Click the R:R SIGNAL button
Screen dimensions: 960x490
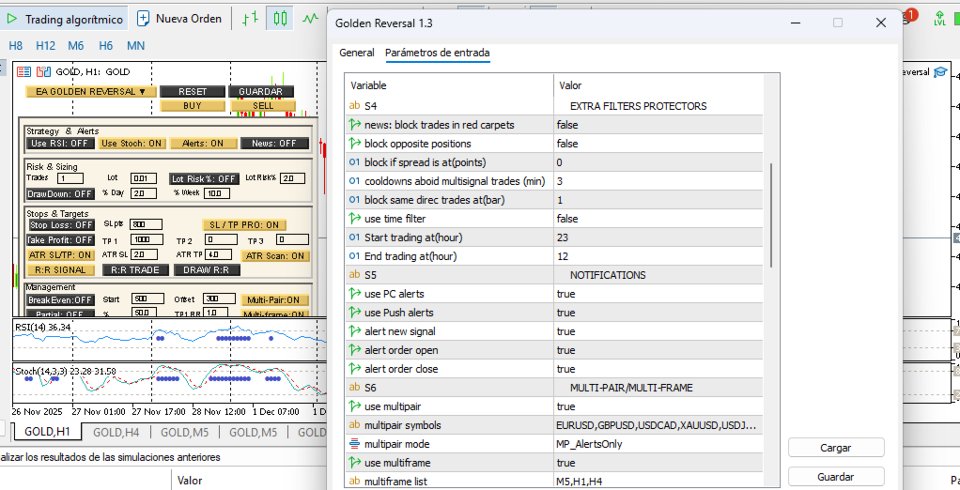point(61,270)
